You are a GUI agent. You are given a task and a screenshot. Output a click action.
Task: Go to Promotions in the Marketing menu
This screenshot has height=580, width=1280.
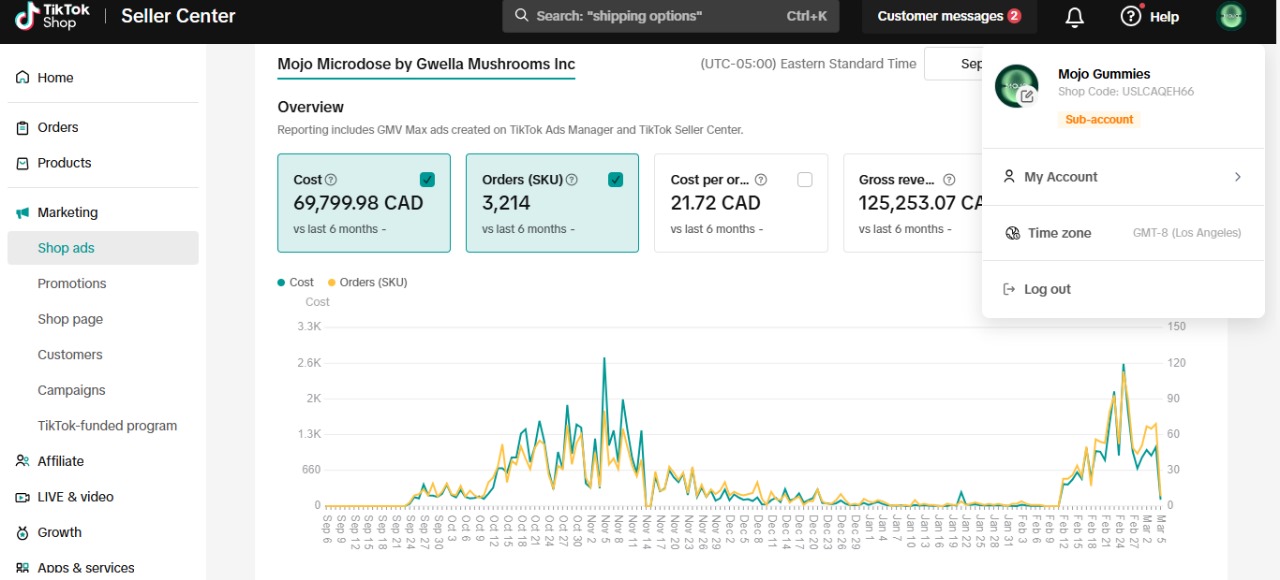[x=72, y=284]
